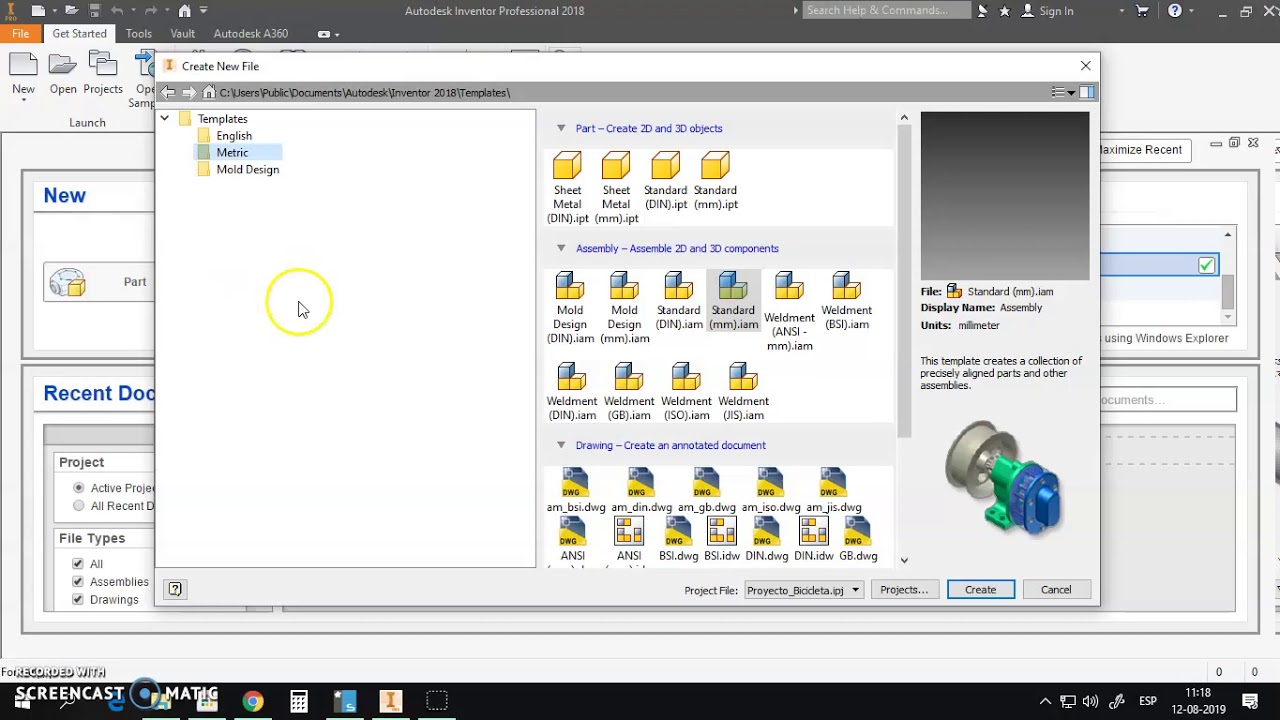Choose Standard (DIN).ipt part template

coord(665,181)
